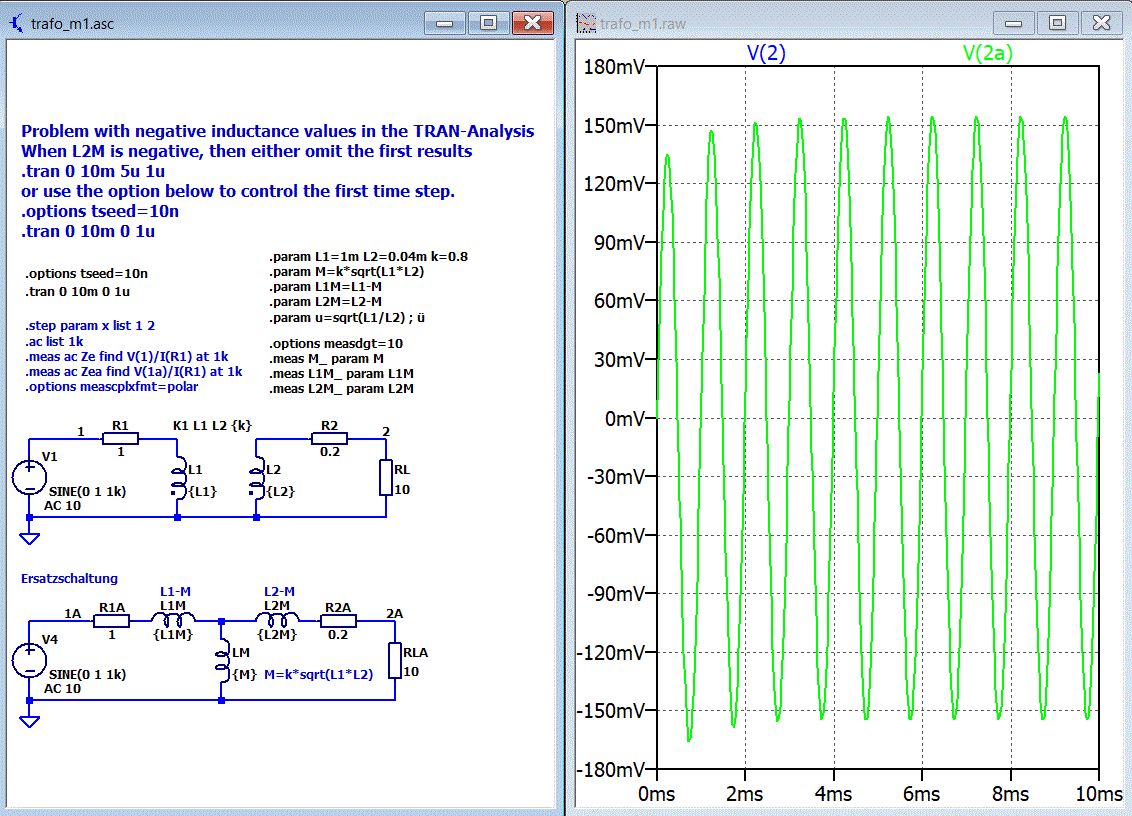Click the V4 voltage source symbol
The height and width of the screenshot is (816, 1132).
point(29,661)
